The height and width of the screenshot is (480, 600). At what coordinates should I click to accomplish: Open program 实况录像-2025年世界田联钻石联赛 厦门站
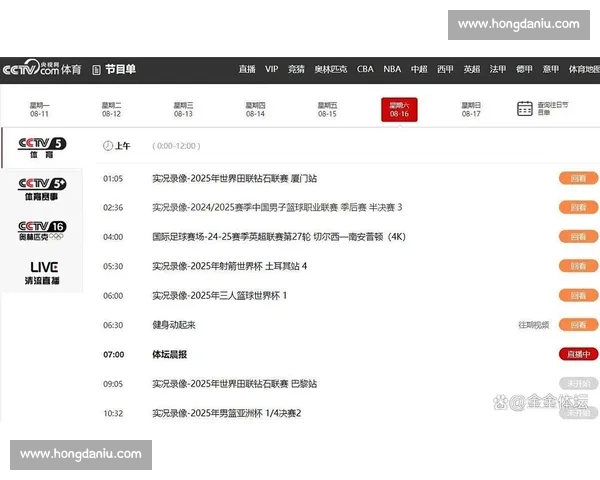coord(235,178)
